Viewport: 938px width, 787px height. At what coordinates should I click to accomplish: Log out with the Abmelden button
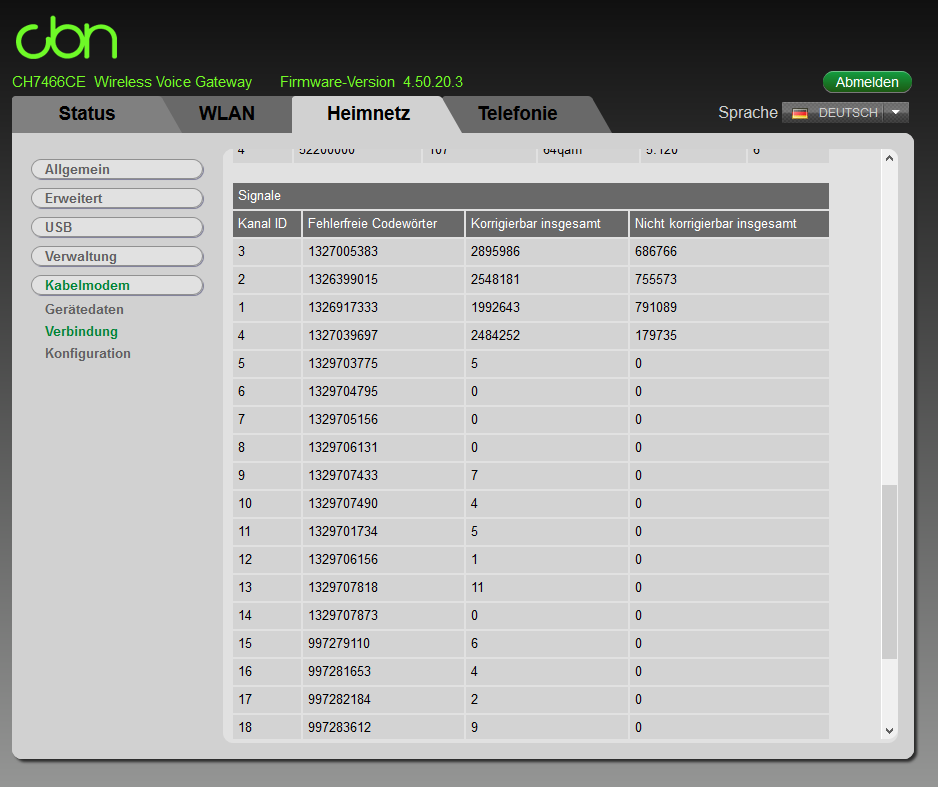(867, 82)
